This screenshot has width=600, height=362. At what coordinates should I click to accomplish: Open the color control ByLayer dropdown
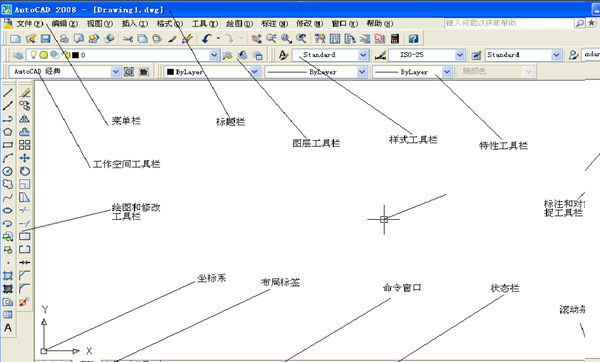(x=254, y=72)
